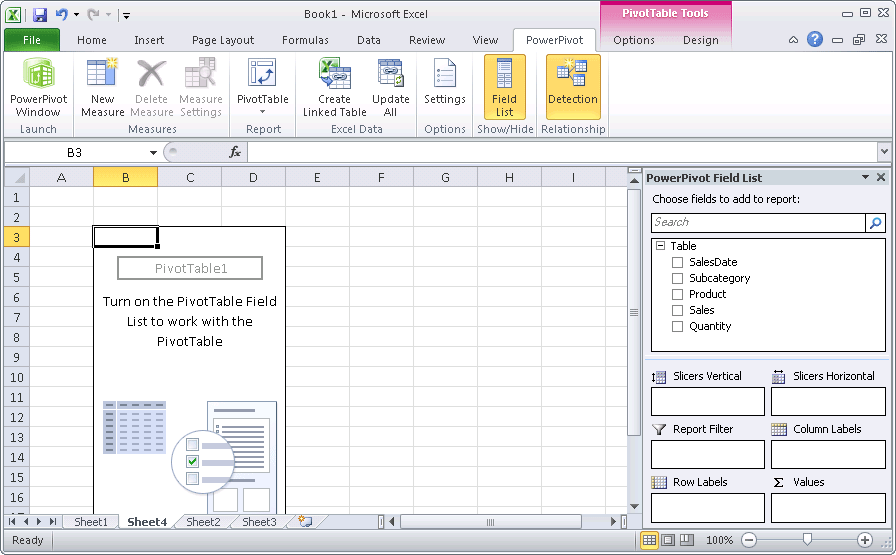The width and height of the screenshot is (896, 555).
Task: Toggle the Field List button
Action: 505,87
